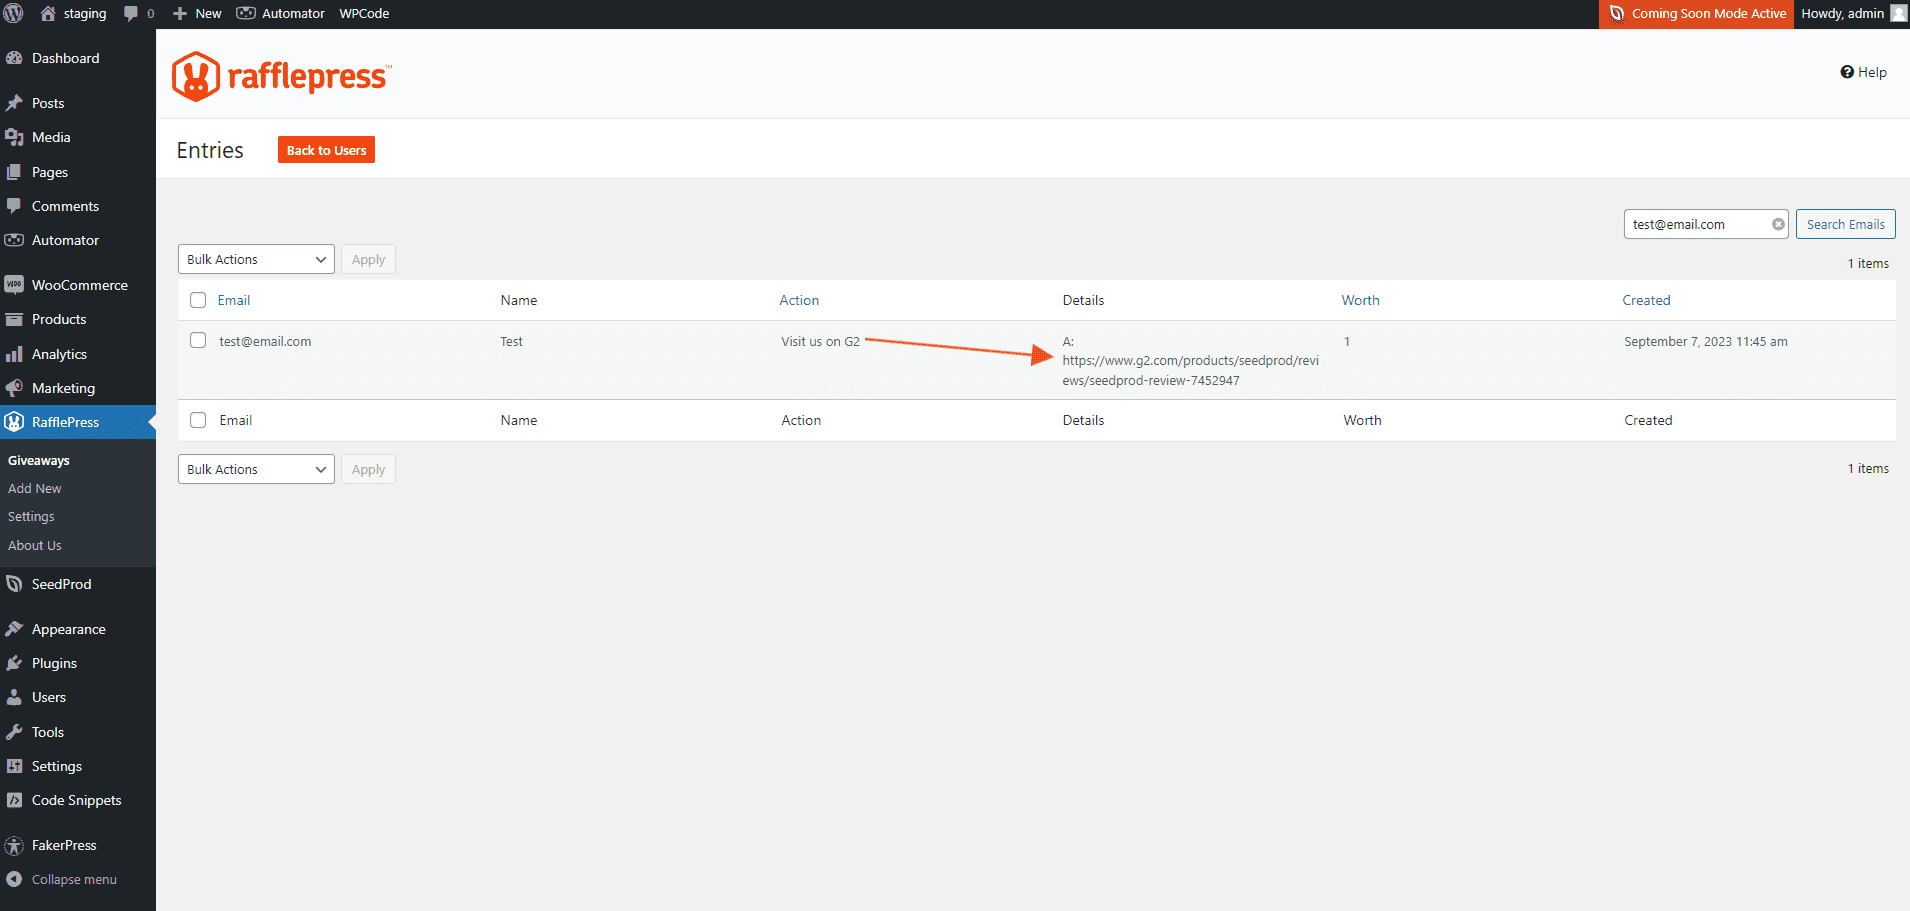Click the 'September 7, 2023 11:45 am' date
Screen dimensions: 1910x911
point(1705,341)
